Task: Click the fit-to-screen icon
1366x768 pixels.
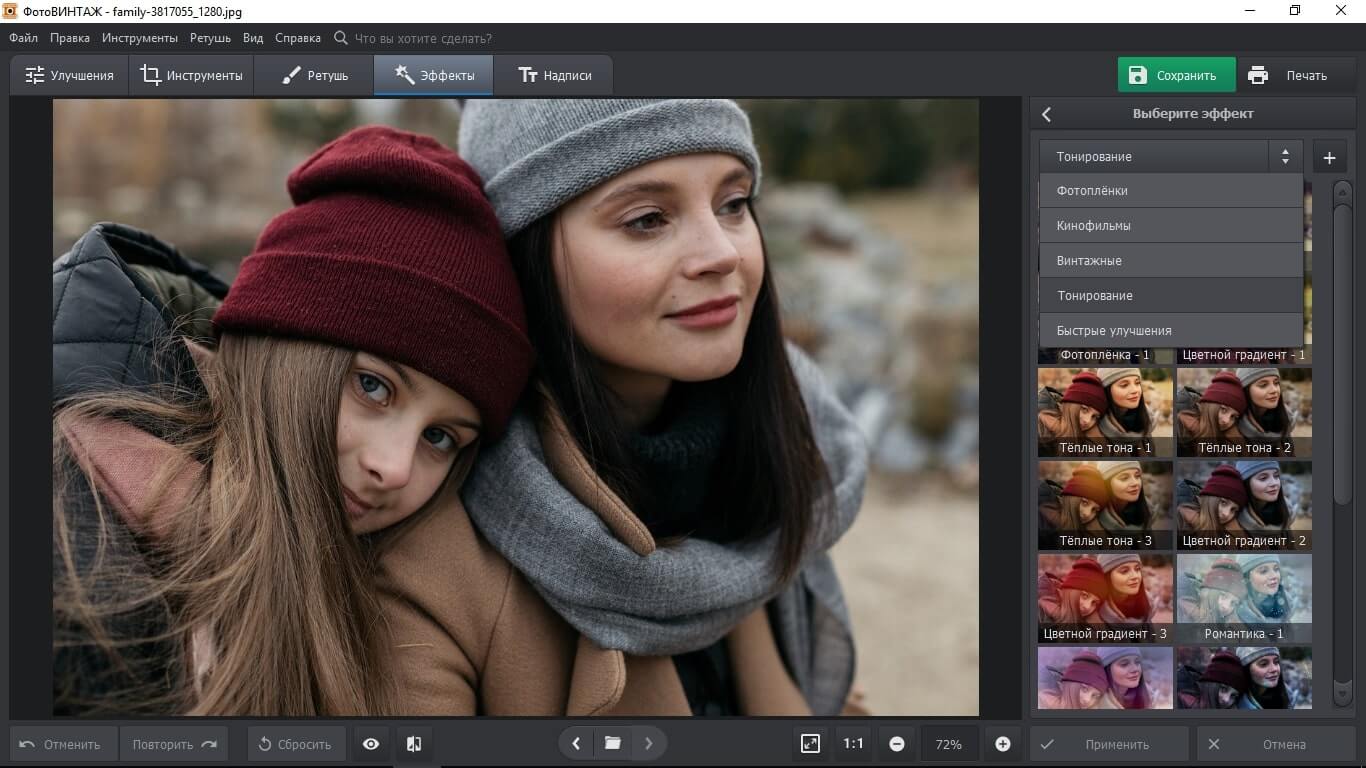Action: [810, 744]
